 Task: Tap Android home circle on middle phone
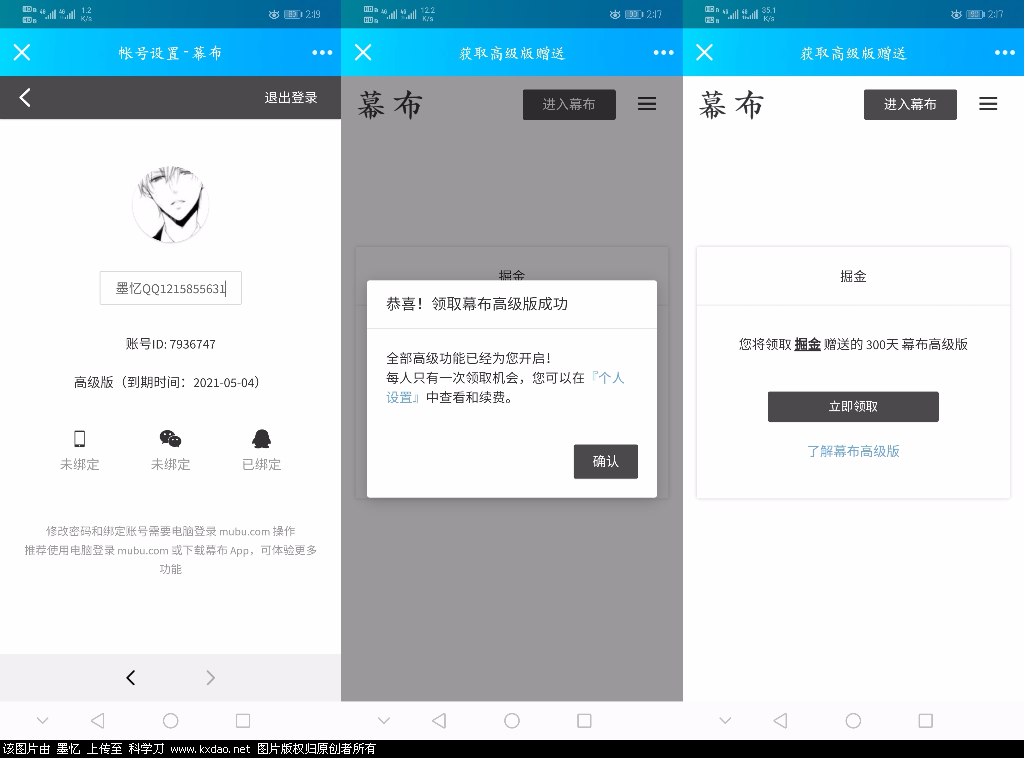click(512, 721)
